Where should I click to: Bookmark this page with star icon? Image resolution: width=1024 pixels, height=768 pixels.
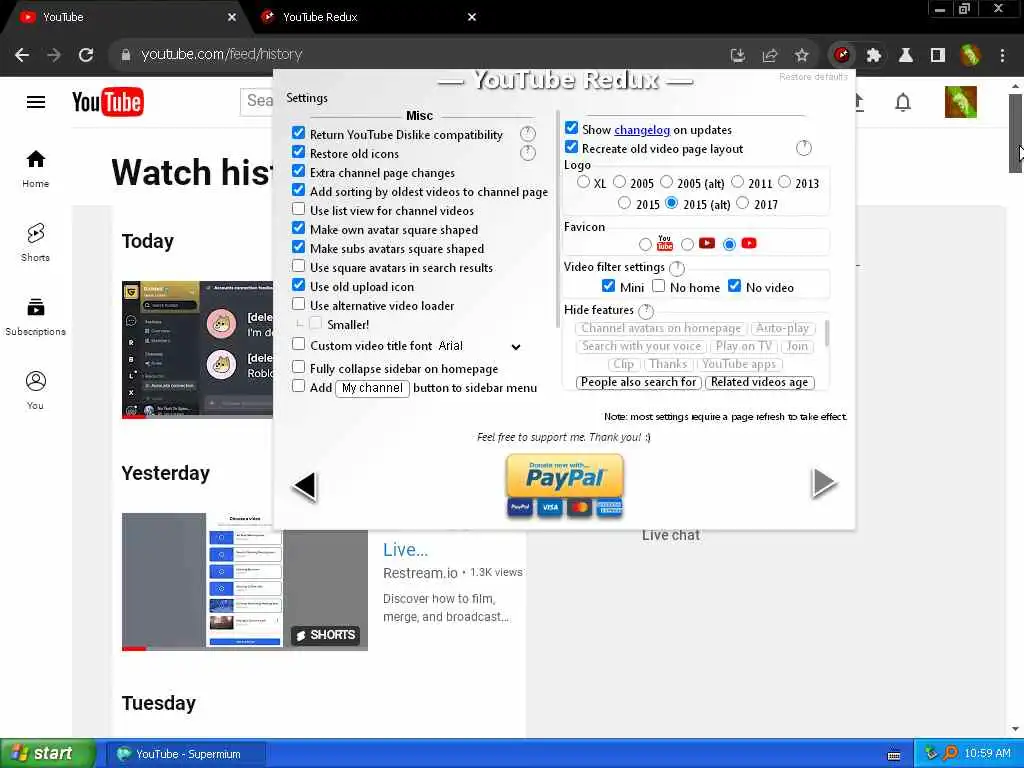point(802,55)
